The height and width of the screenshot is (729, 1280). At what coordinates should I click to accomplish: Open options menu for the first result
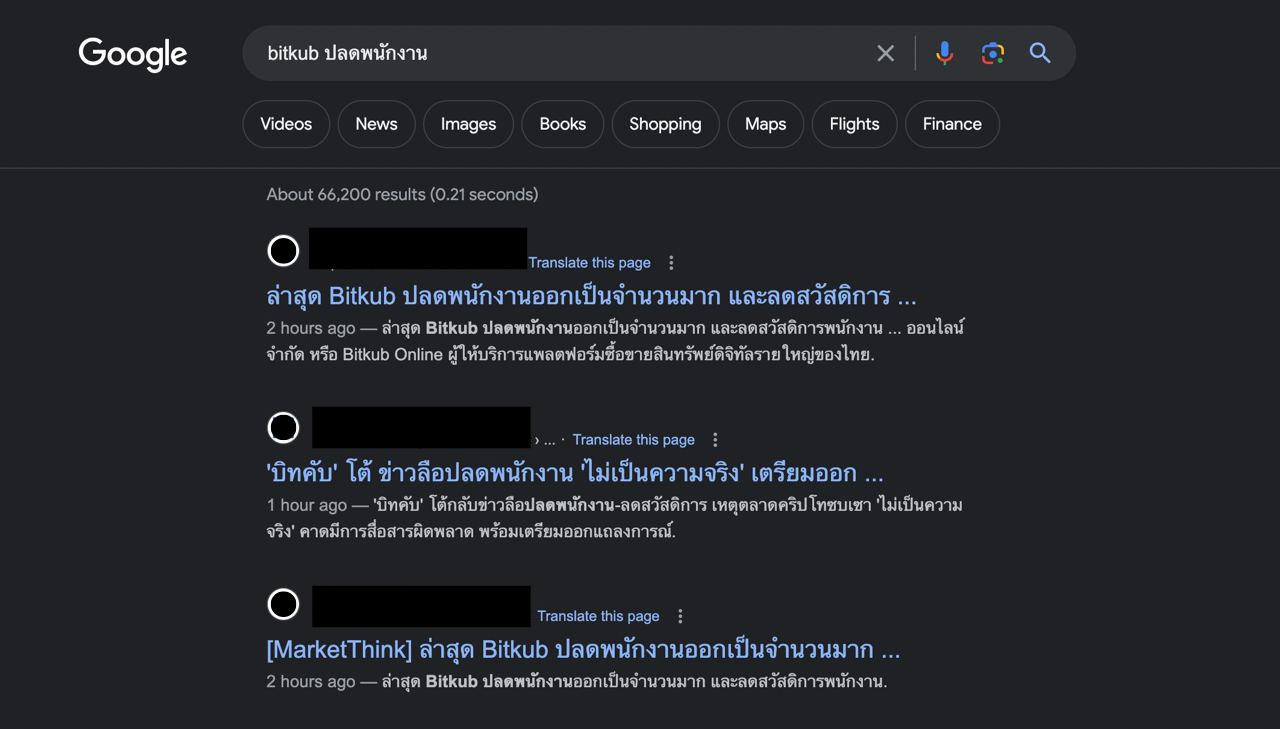click(671, 263)
